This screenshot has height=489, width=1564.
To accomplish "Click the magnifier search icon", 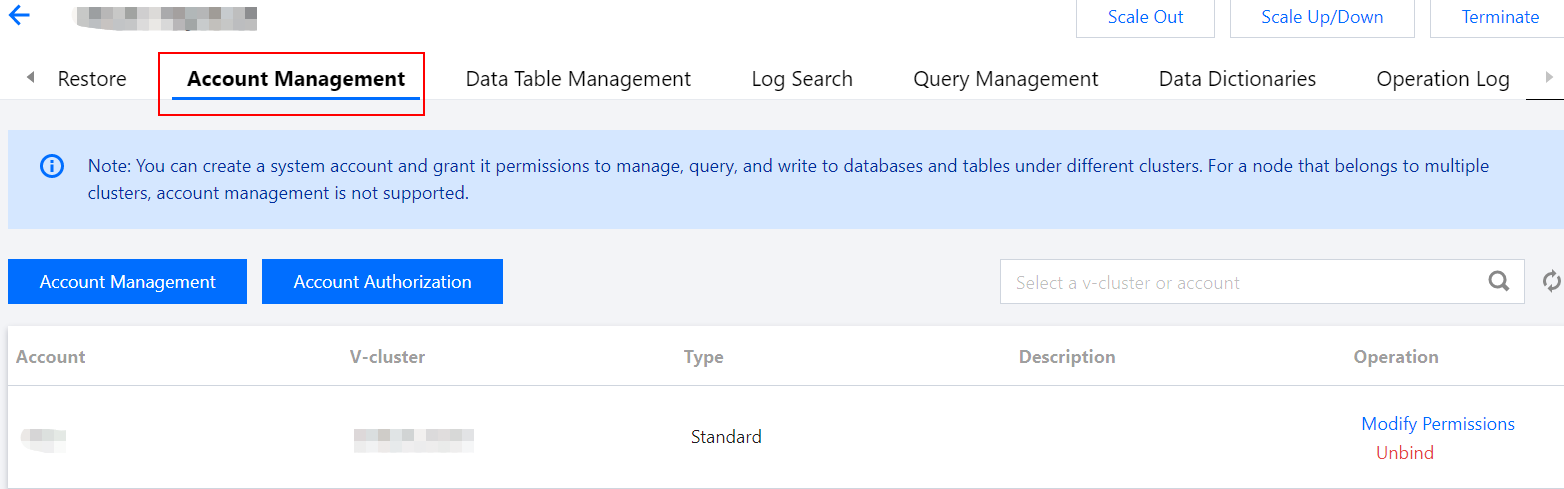I will click(x=1498, y=281).
